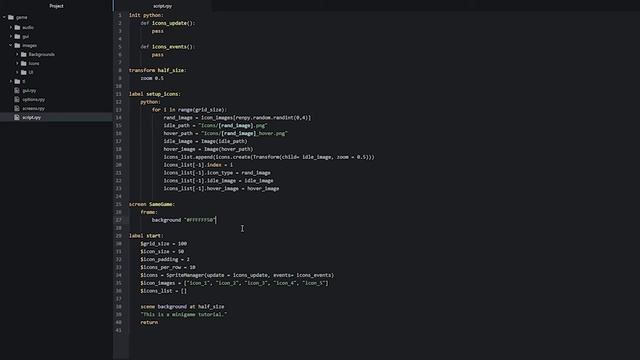The height and width of the screenshot is (360, 640).
Task: Click the "$icons_per_row = 10" line
Action: pyautogui.click(x=168, y=267)
